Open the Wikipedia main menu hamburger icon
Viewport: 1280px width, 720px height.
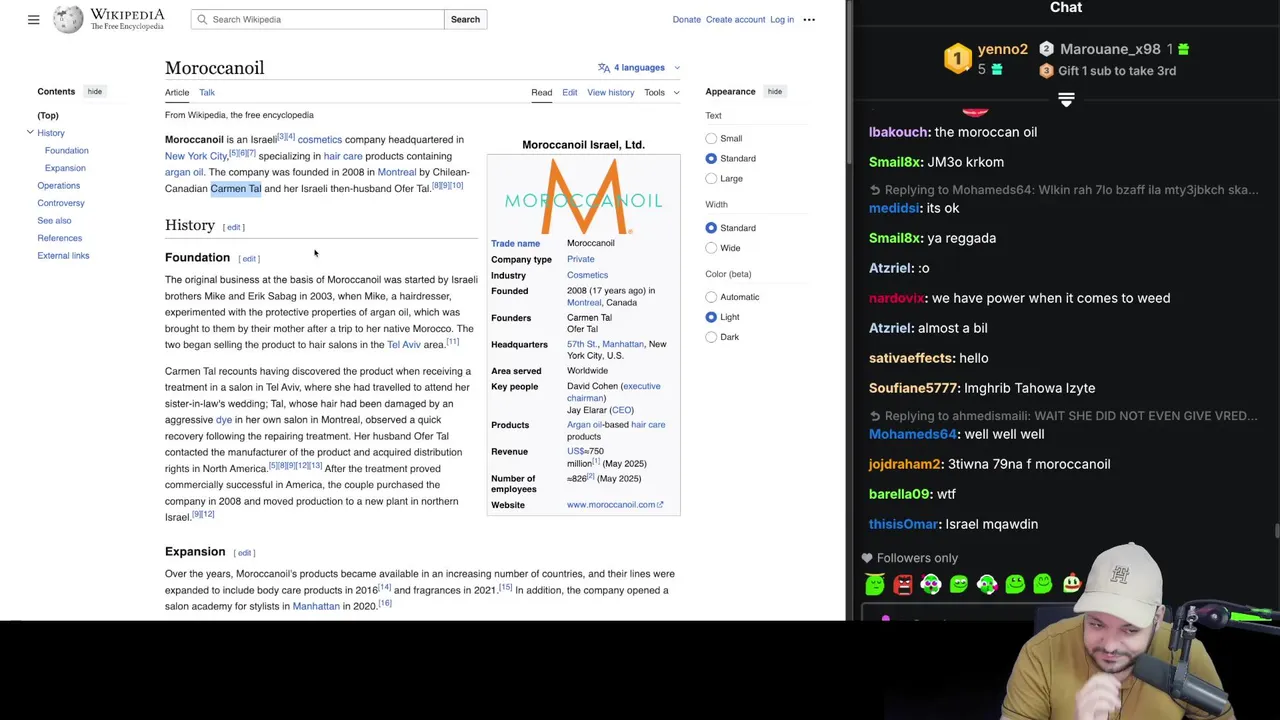click(33, 19)
